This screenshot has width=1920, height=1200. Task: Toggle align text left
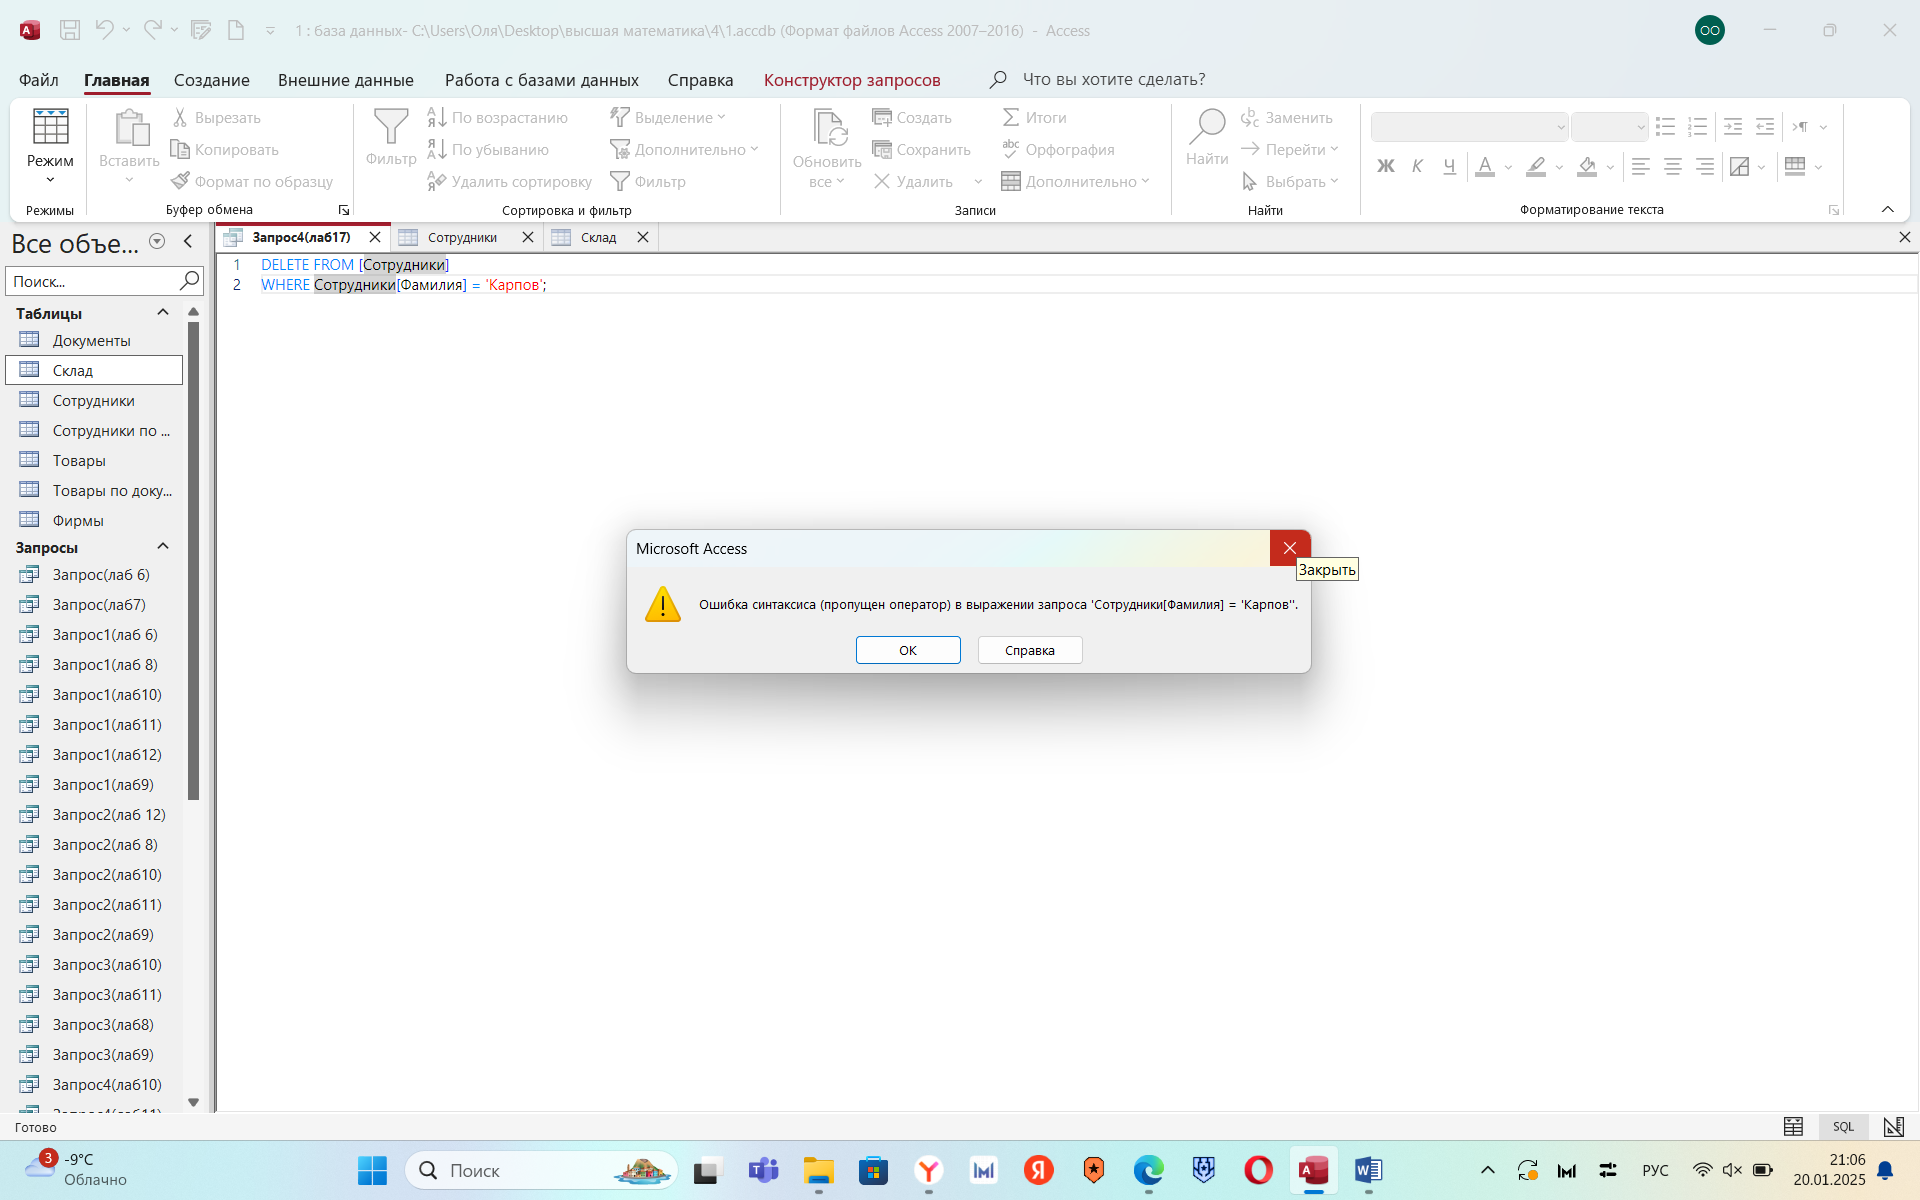(x=1640, y=166)
